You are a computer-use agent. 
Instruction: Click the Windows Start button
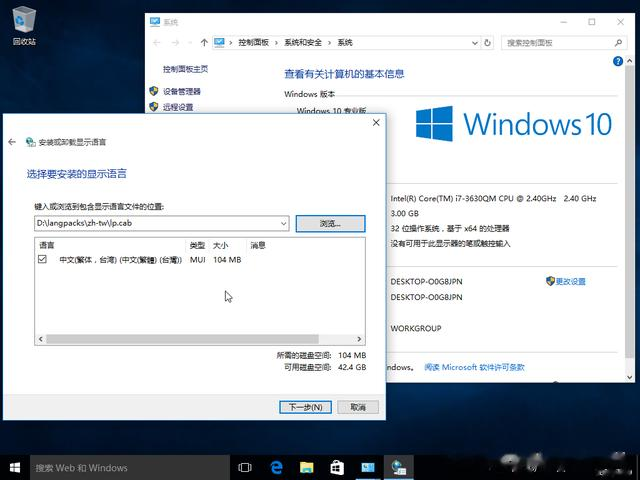[15, 467]
